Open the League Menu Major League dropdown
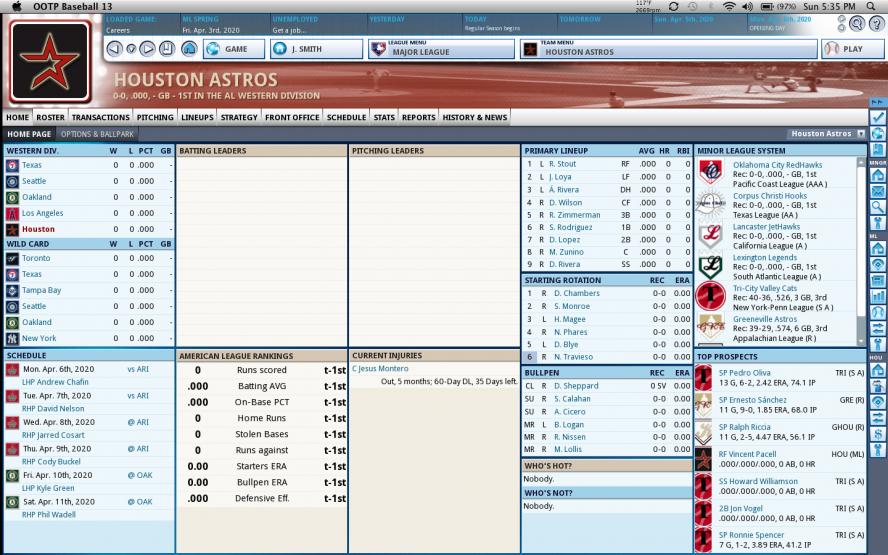The image size is (888, 555). (x=441, y=49)
